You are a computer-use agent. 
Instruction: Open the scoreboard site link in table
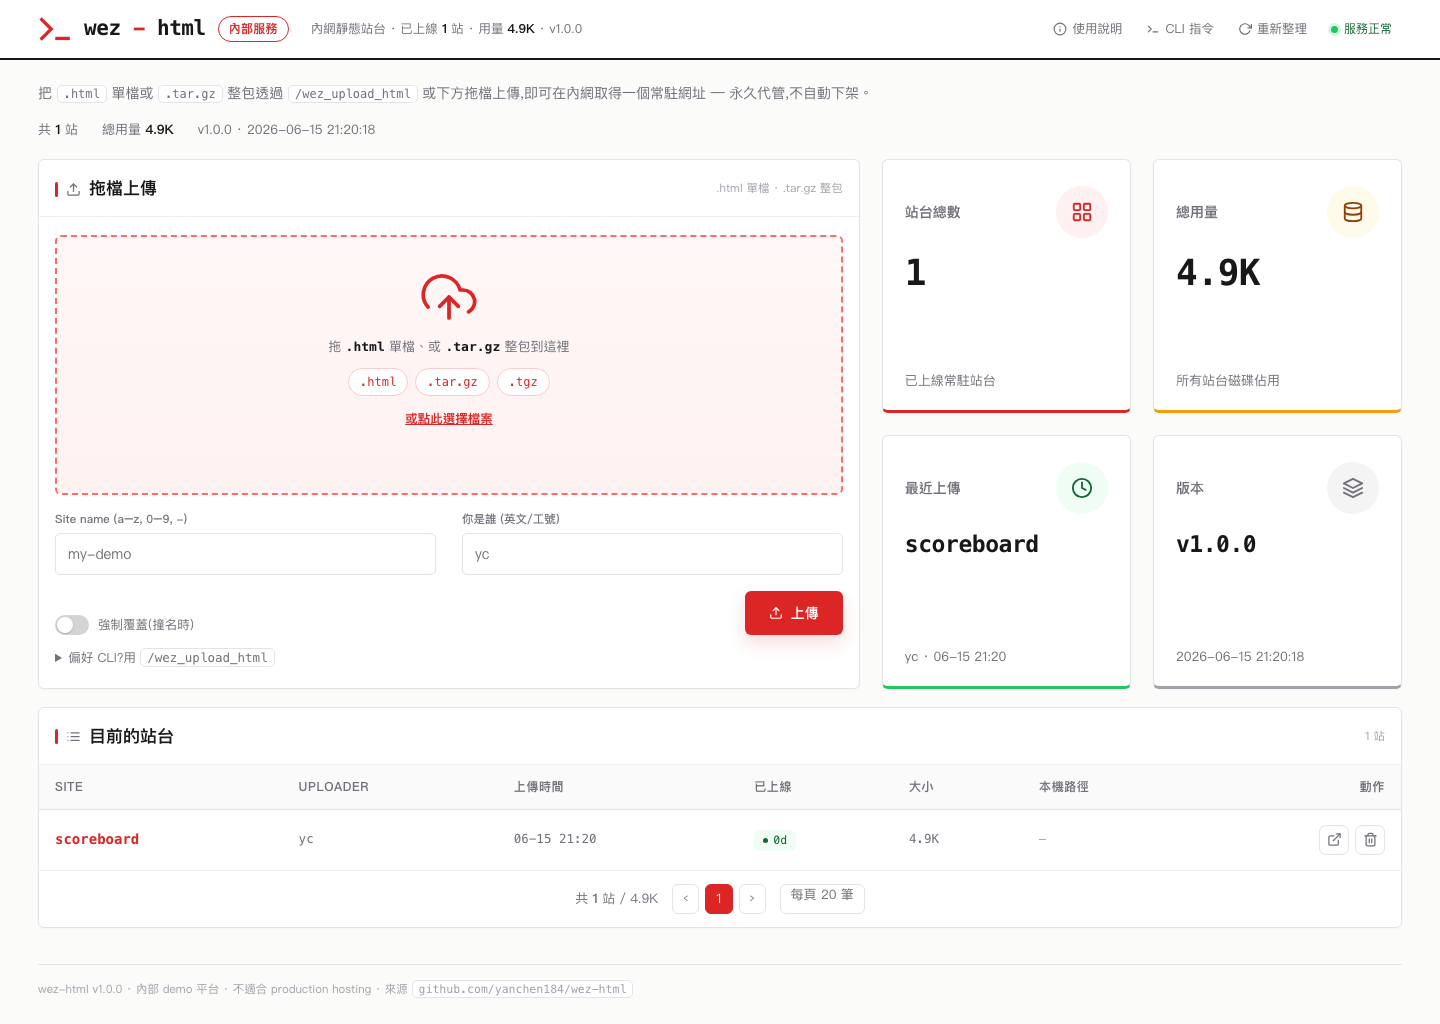pos(97,840)
